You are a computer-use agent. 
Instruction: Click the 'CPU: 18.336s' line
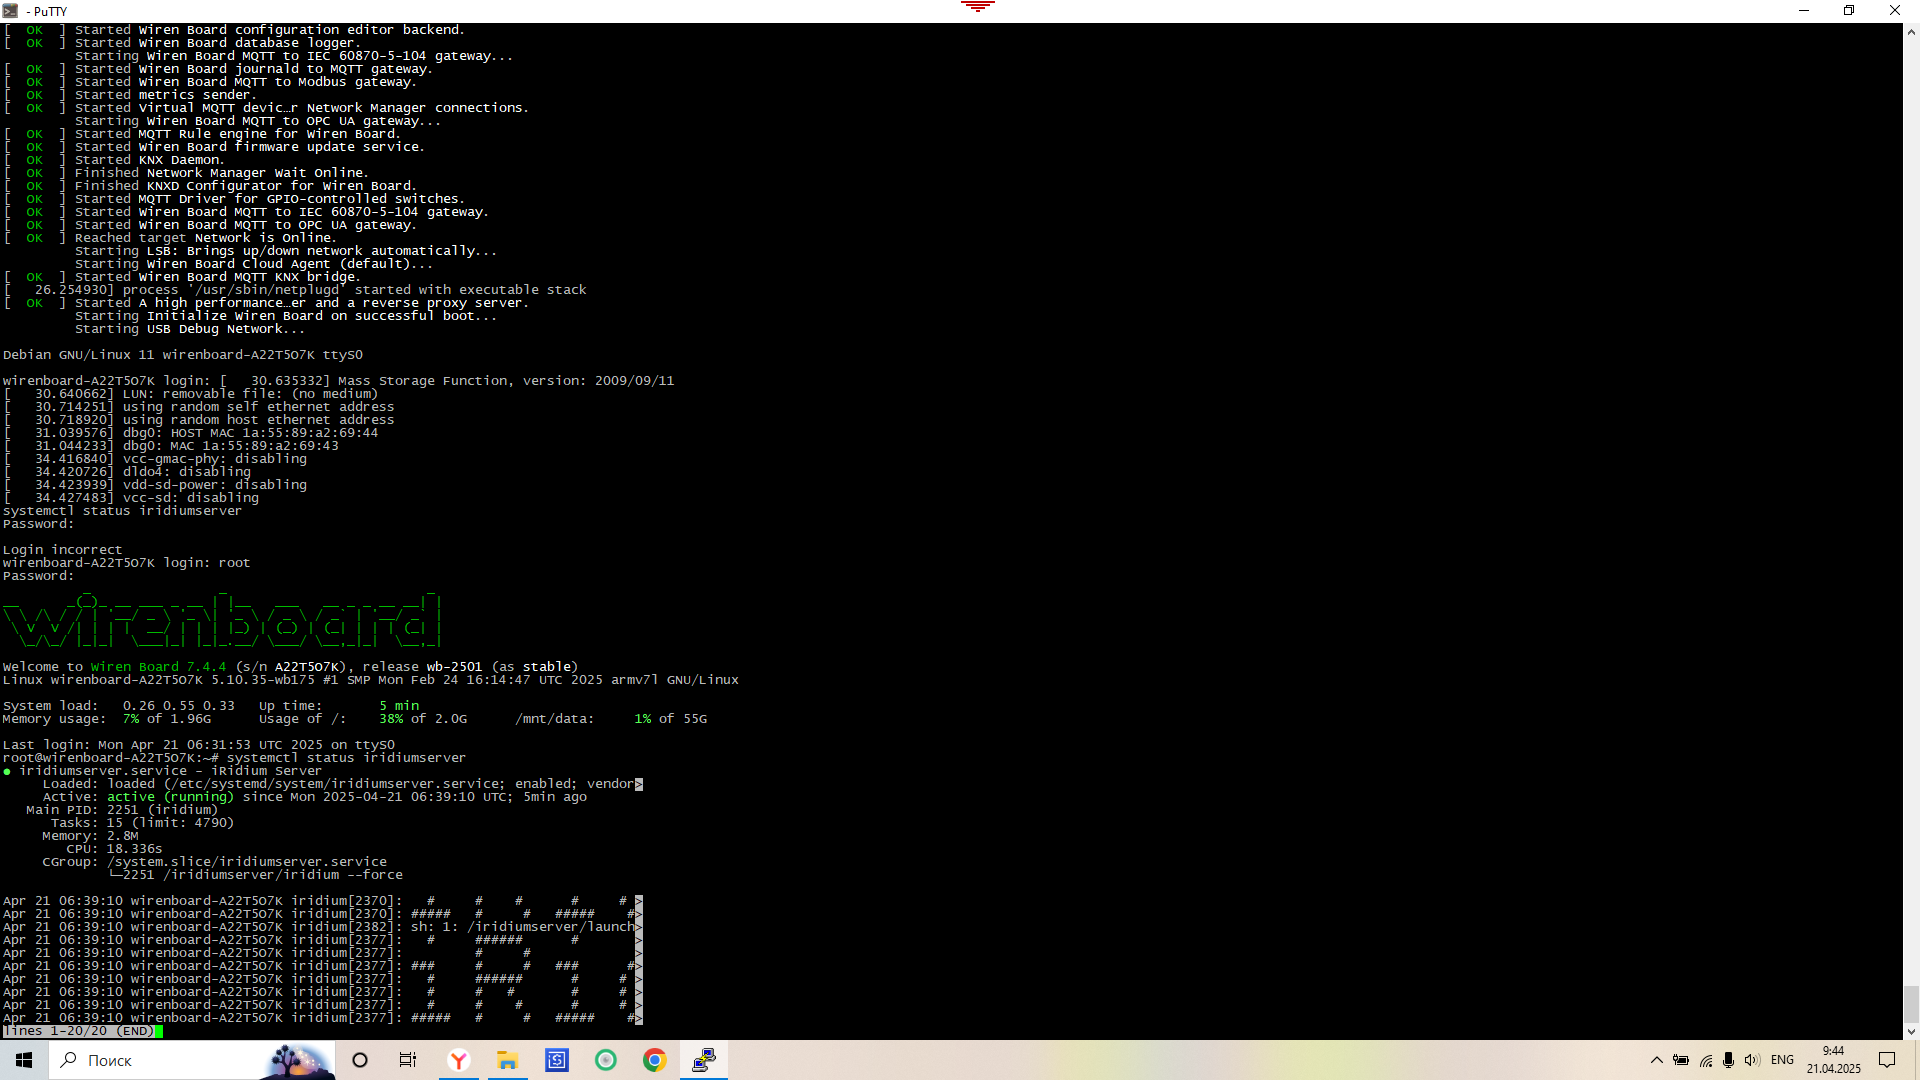point(114,849)
